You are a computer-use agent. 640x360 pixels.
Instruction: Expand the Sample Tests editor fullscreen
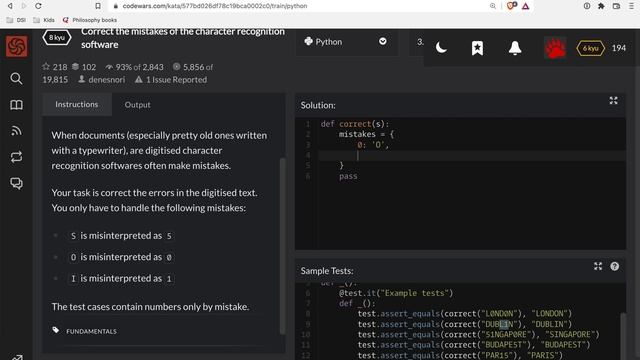click(598, 267)
